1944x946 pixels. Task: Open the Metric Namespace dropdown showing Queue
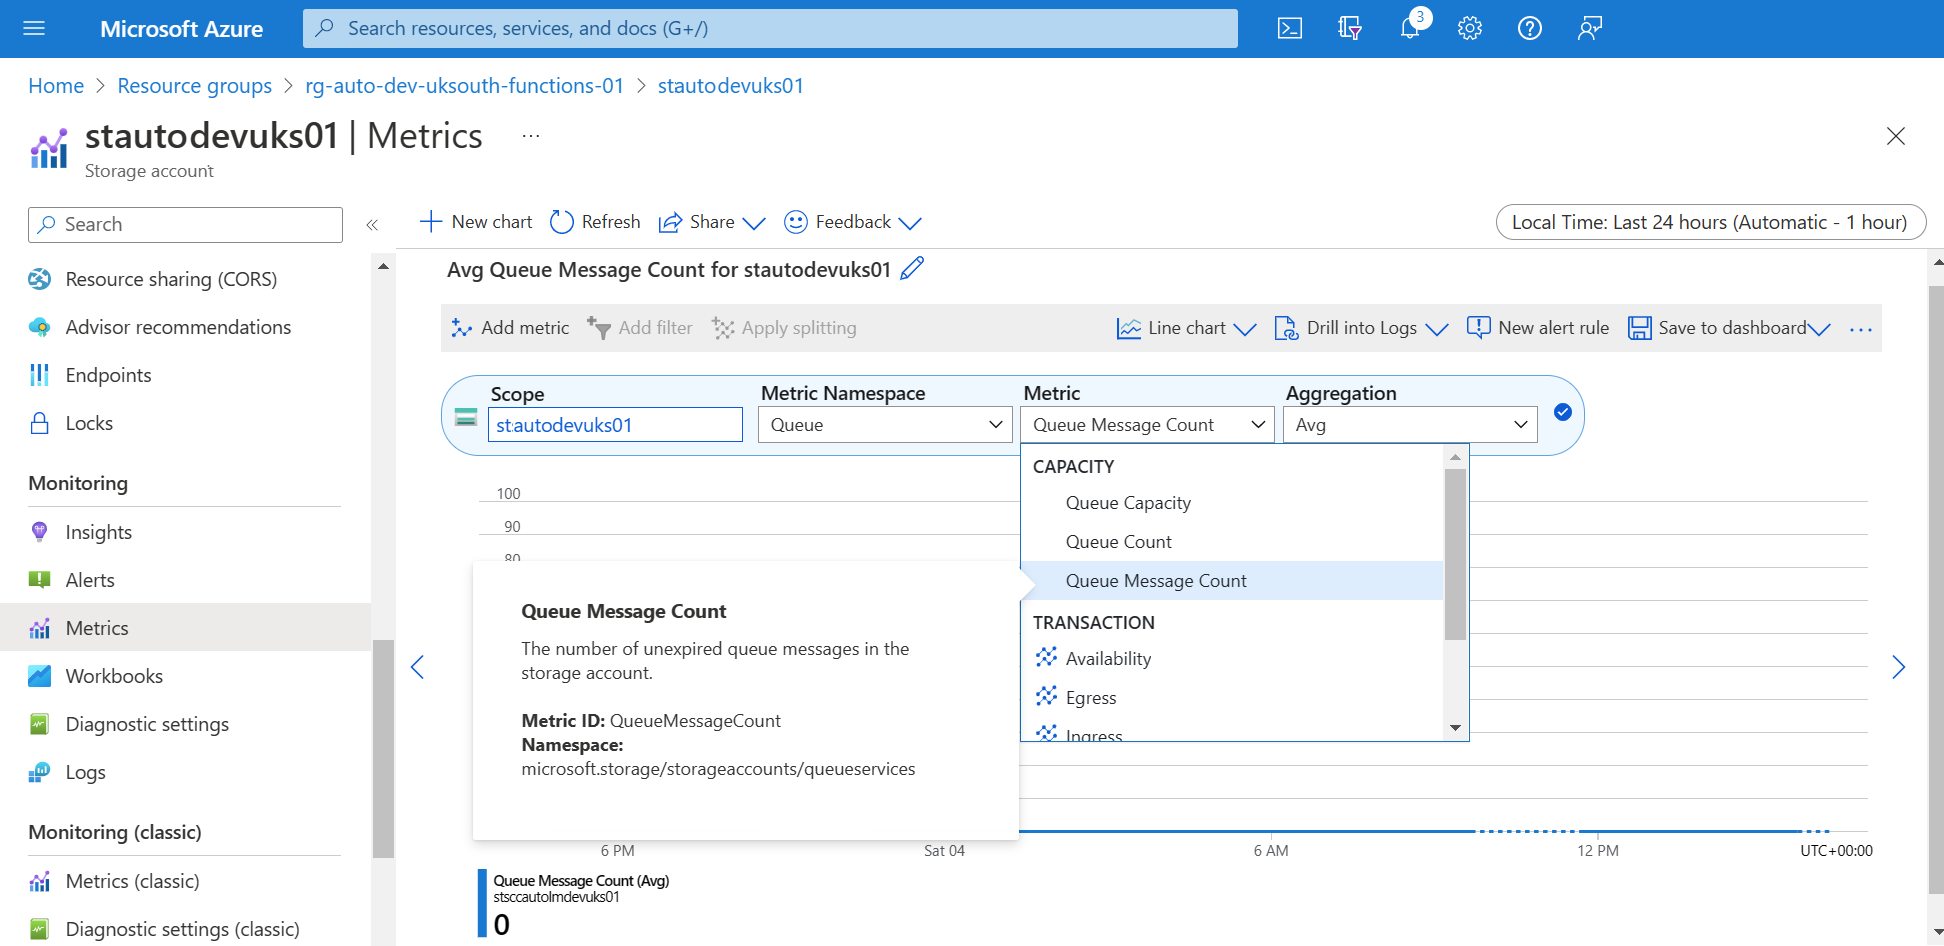pos(884,424)
